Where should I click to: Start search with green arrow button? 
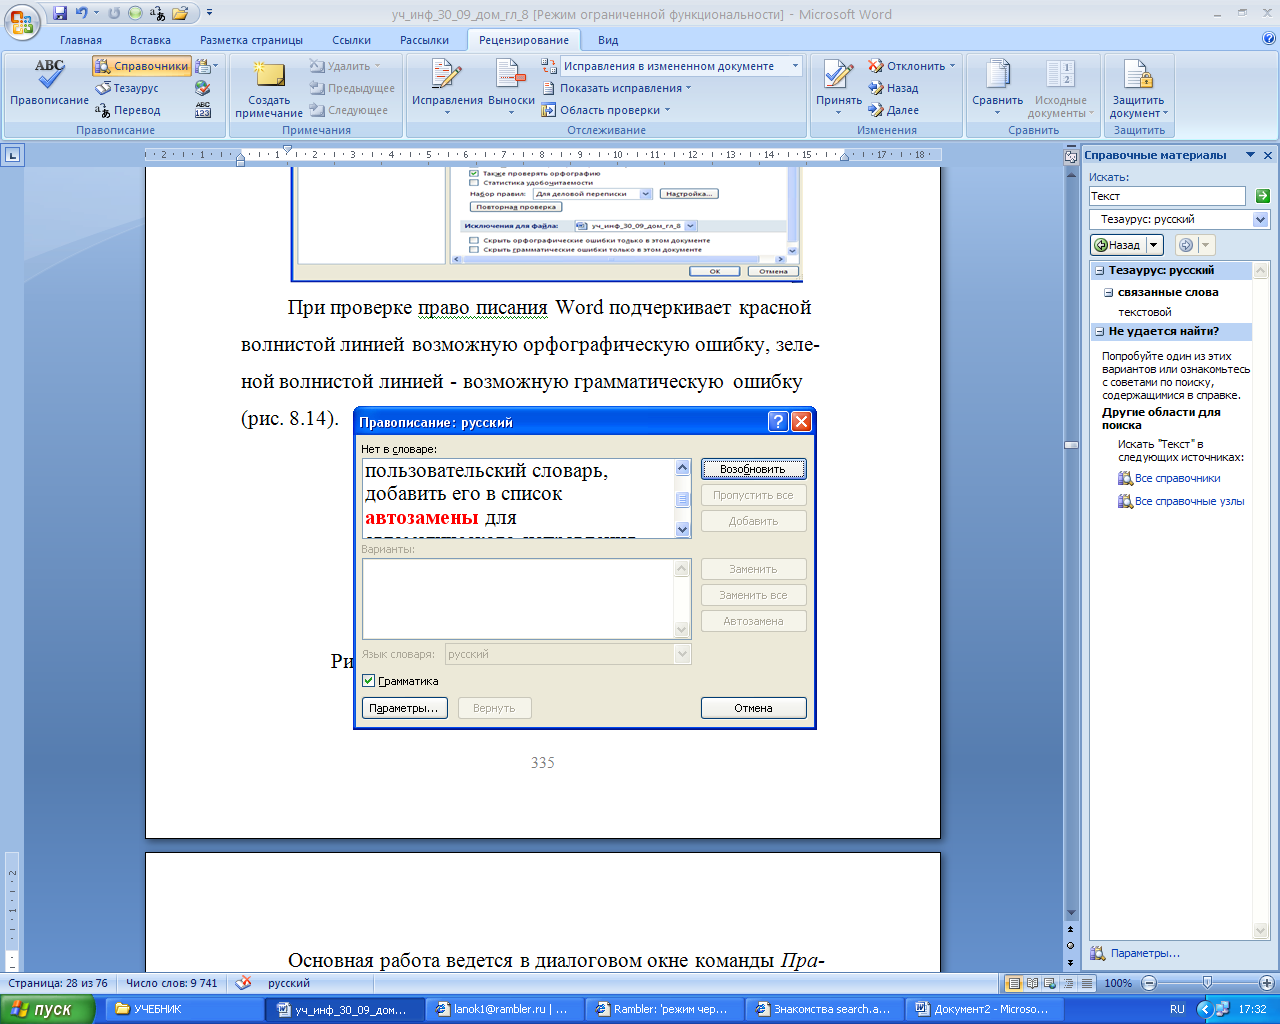tap(1262, 196)
